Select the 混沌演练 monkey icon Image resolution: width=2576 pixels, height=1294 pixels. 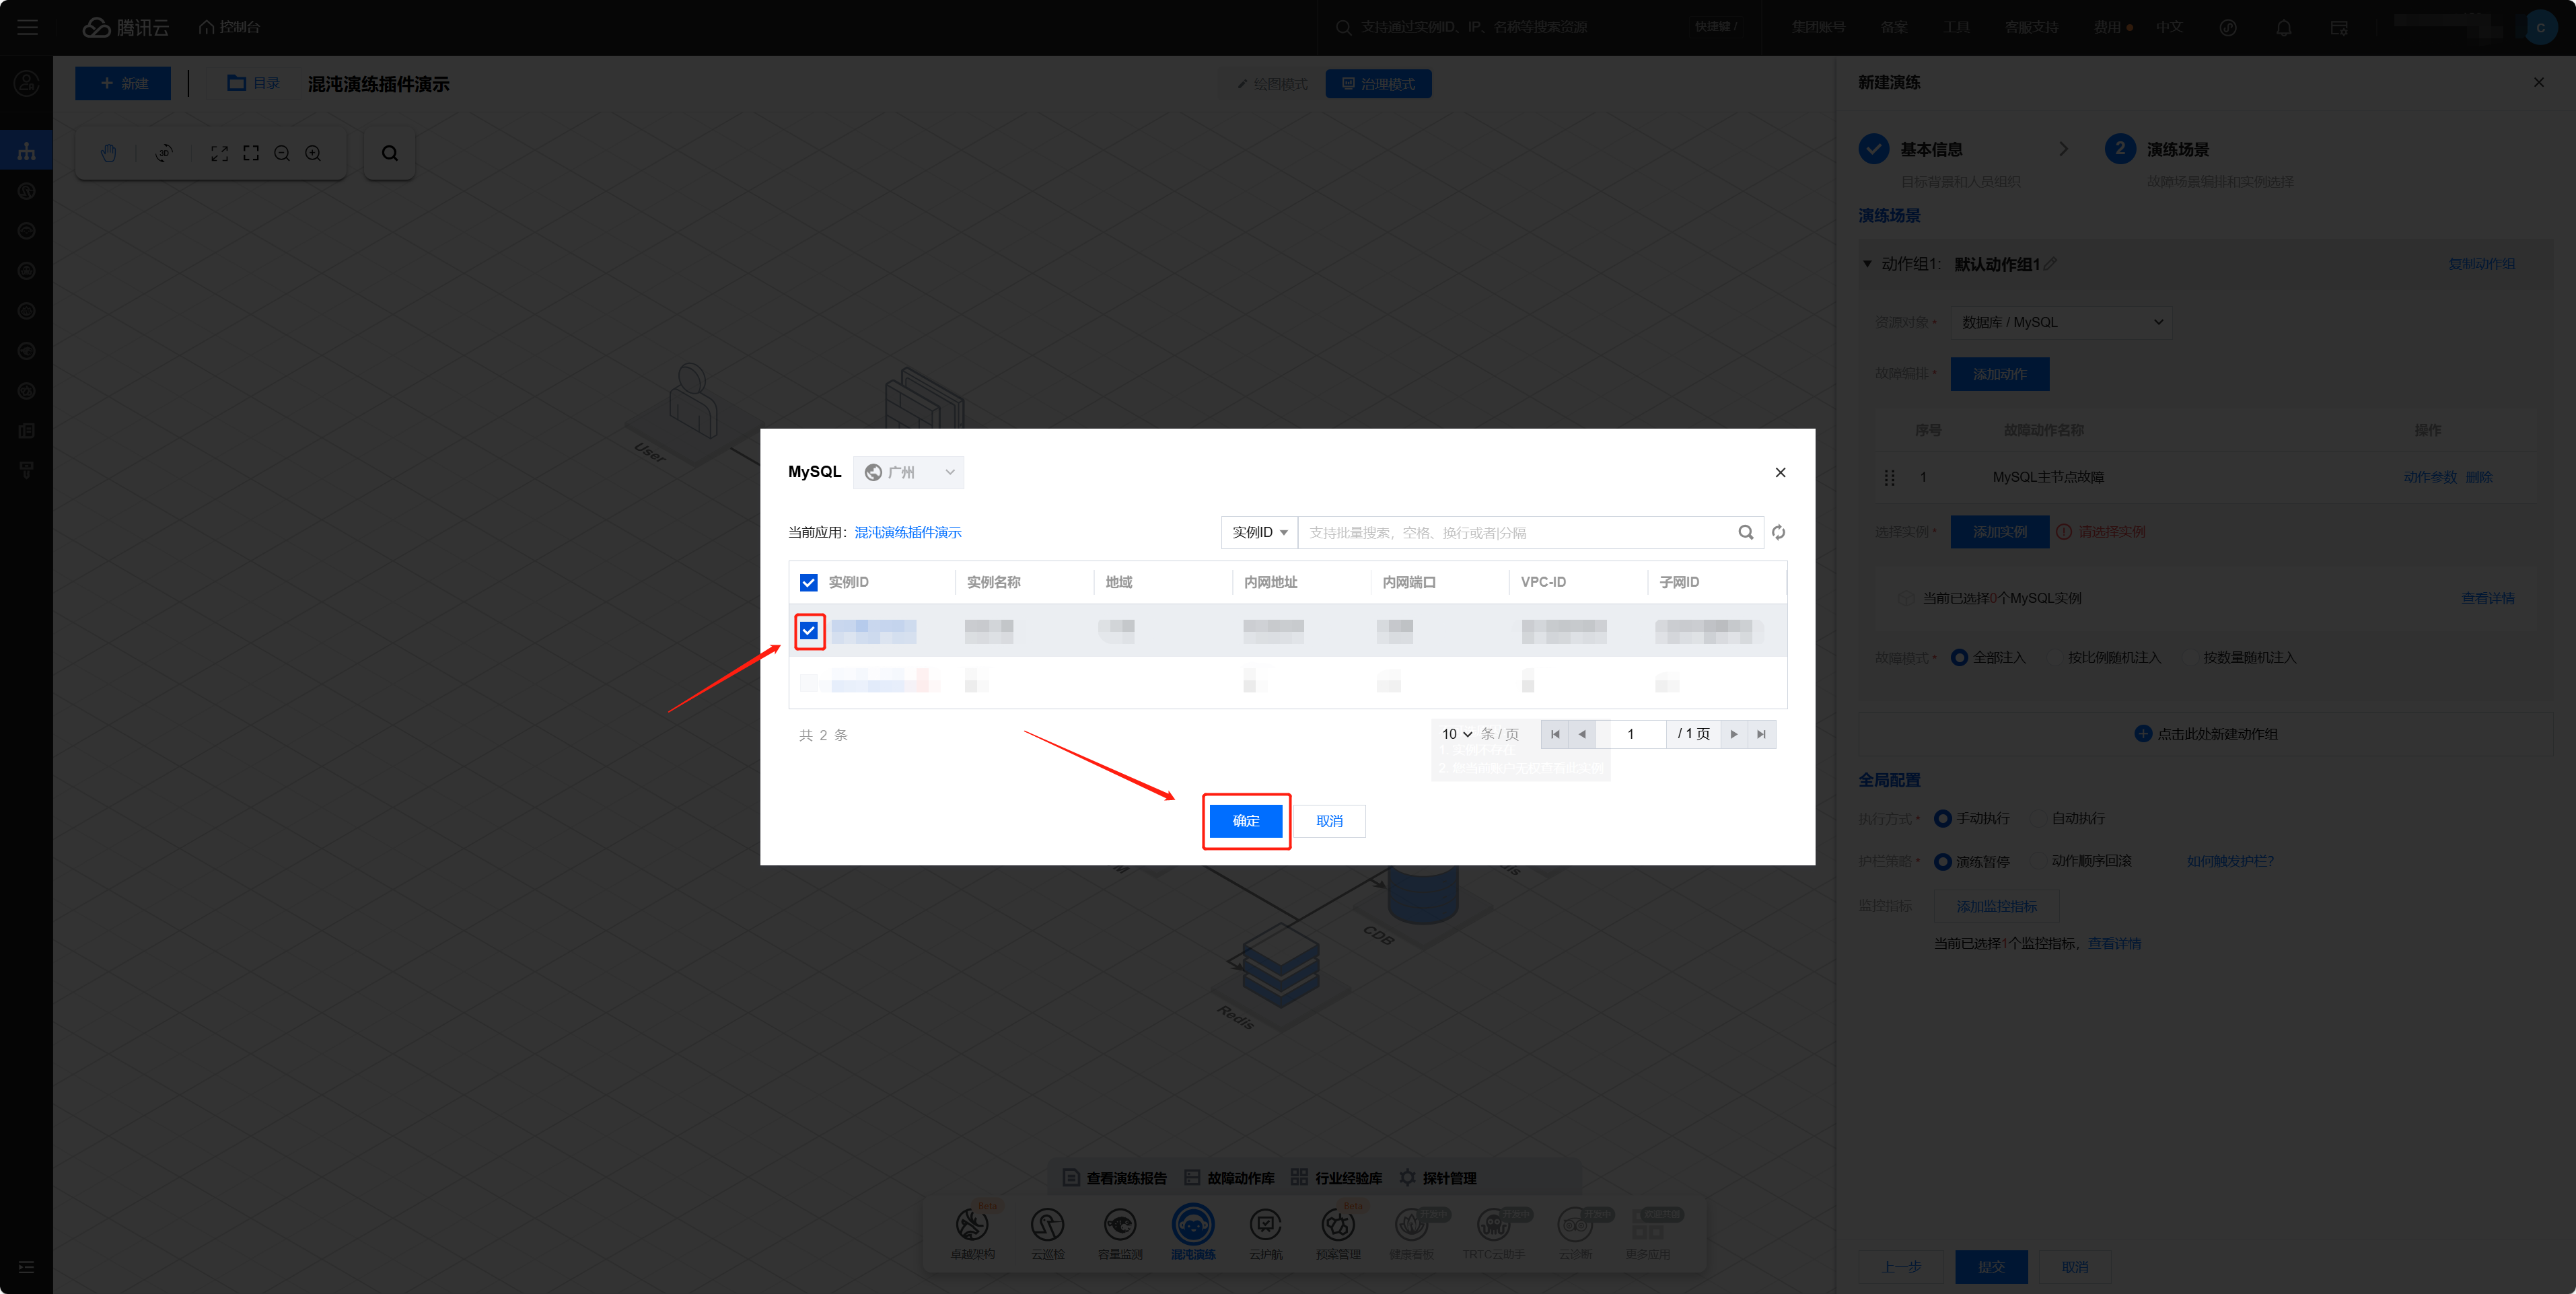point(1193,1224)
